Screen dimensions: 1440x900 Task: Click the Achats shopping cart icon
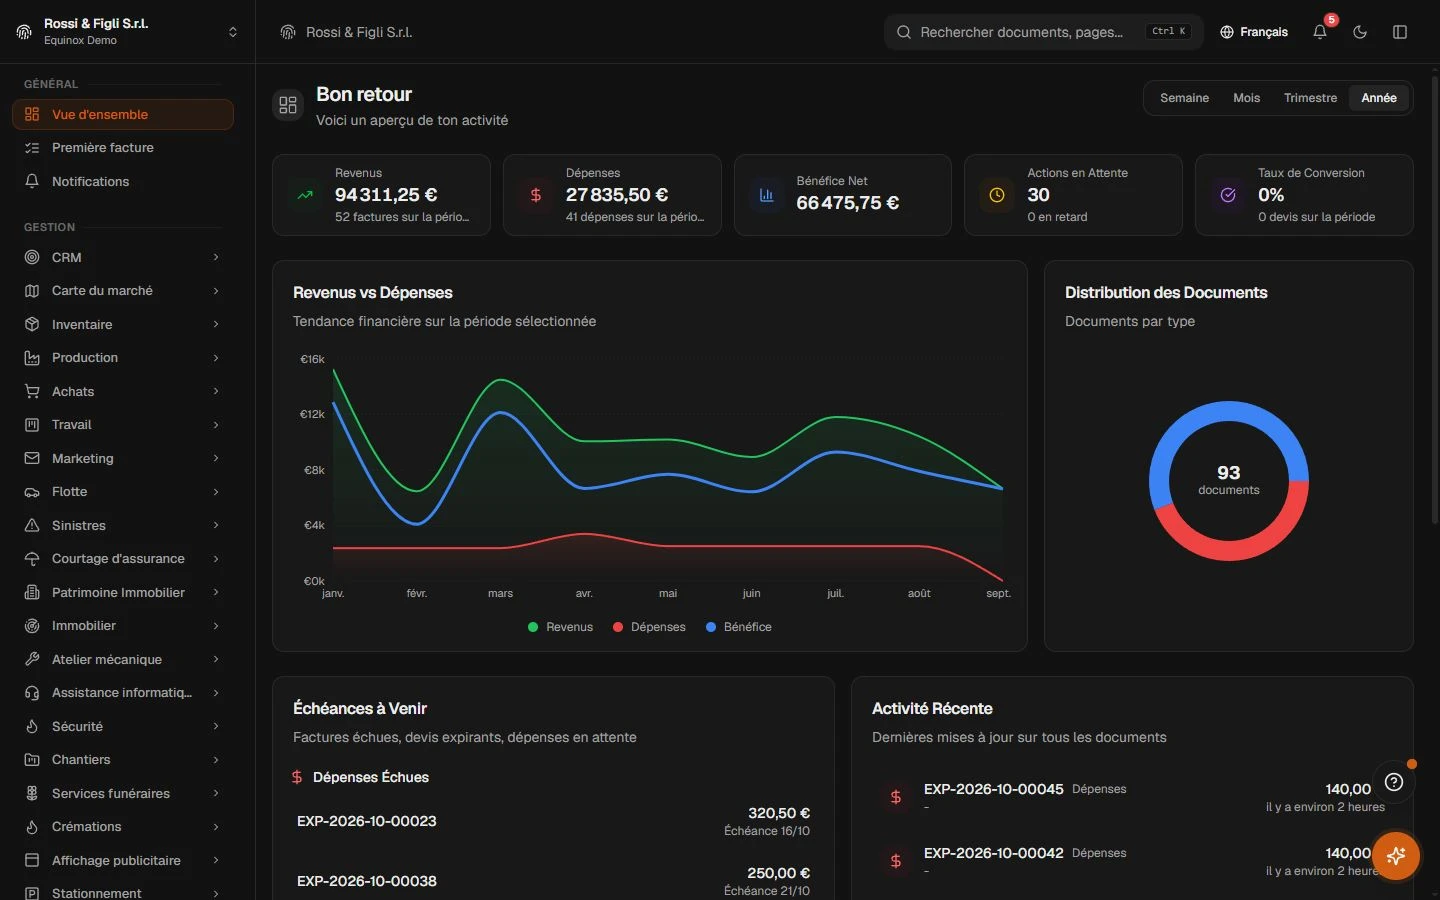[32, 391]
